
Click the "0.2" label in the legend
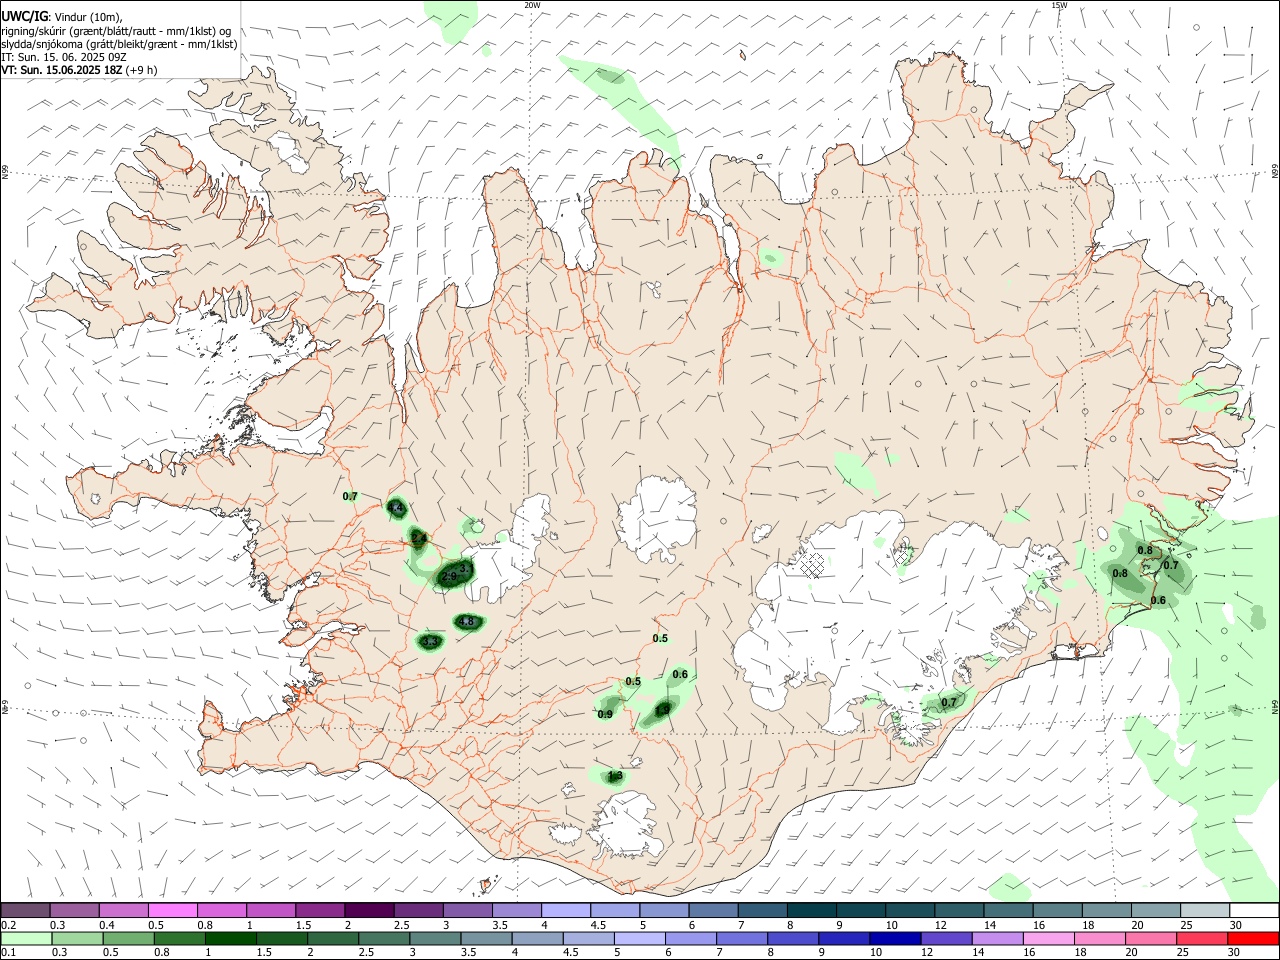(9, 925)
